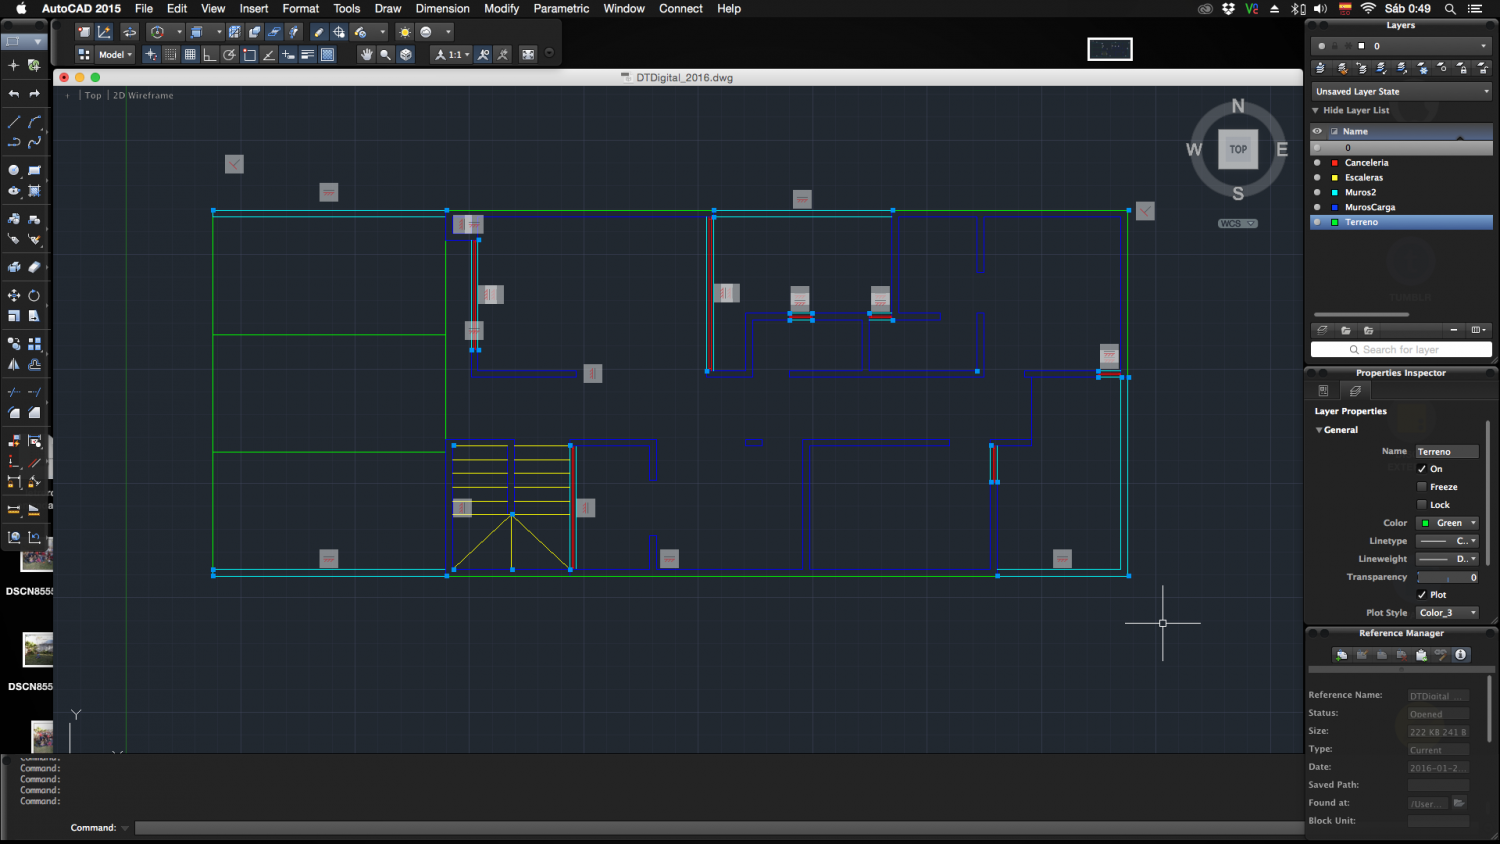Viewport: 1500px width, 844px height.
Task: Open the Modify menu
Action: (501, 8)
